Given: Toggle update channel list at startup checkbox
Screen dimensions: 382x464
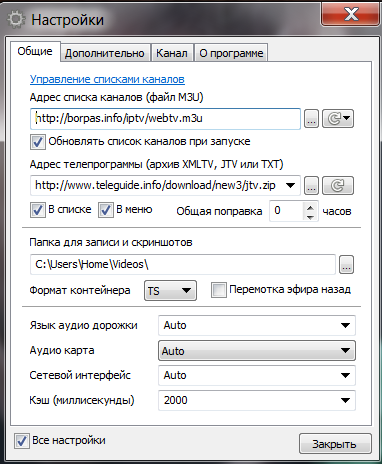Looking at the screenshot, I should 38,142.
